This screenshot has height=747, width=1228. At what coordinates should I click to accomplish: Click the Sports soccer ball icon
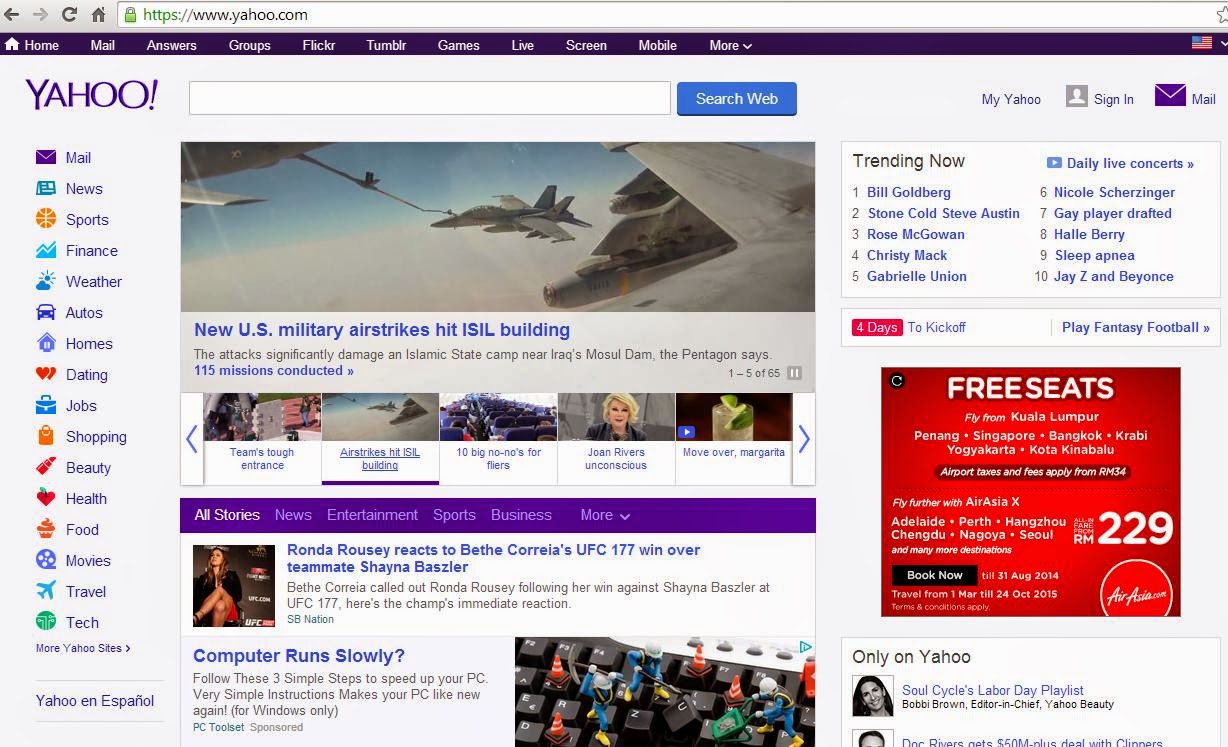45,219
